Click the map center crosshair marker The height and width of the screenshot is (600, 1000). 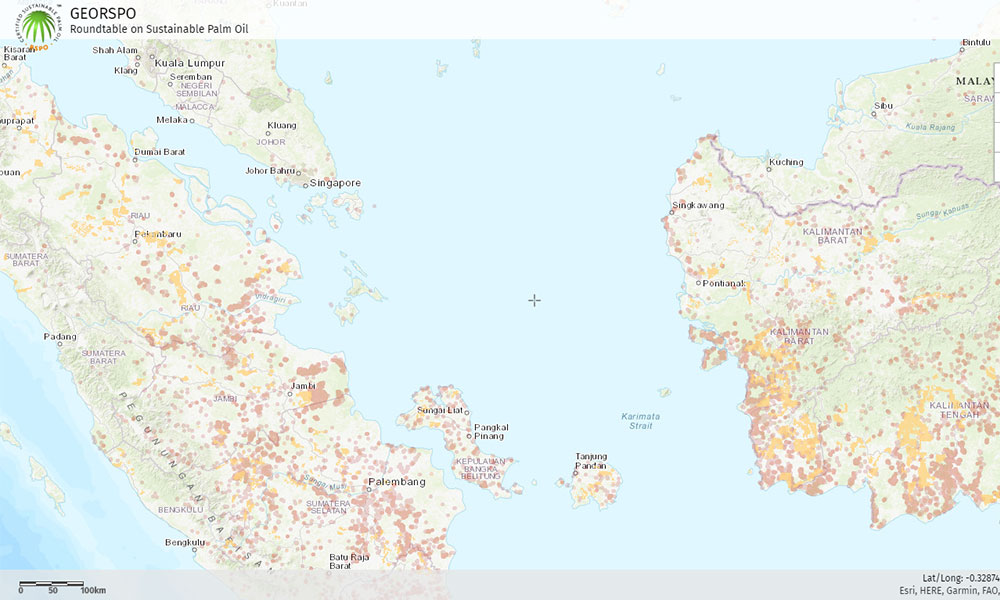(534, 300)
